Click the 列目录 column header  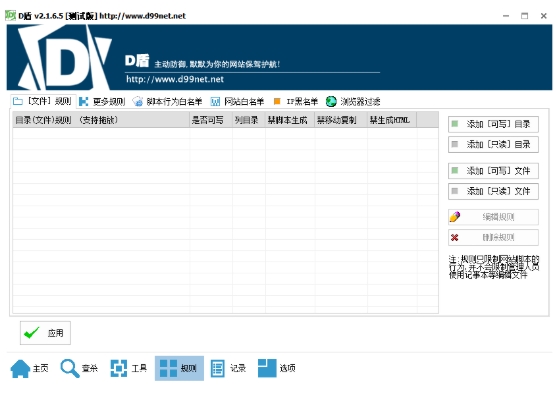coord(249,120)
